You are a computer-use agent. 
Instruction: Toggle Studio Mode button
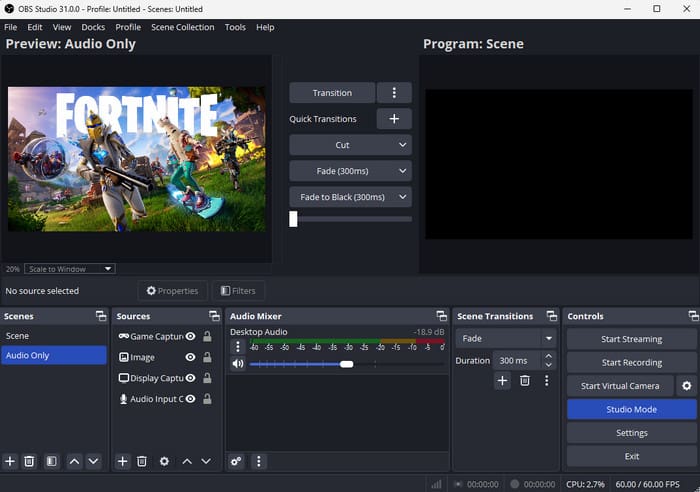coord(632,409)
